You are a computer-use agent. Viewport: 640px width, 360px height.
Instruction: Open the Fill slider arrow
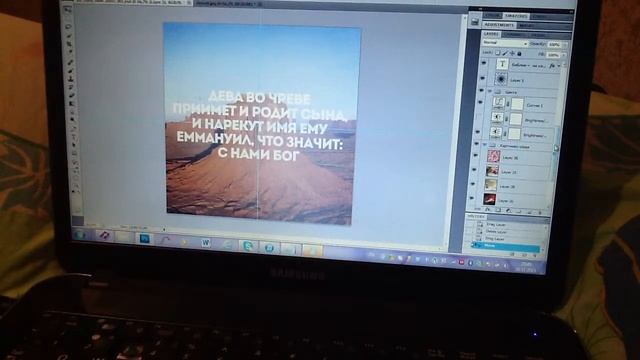tap(564, 55)
